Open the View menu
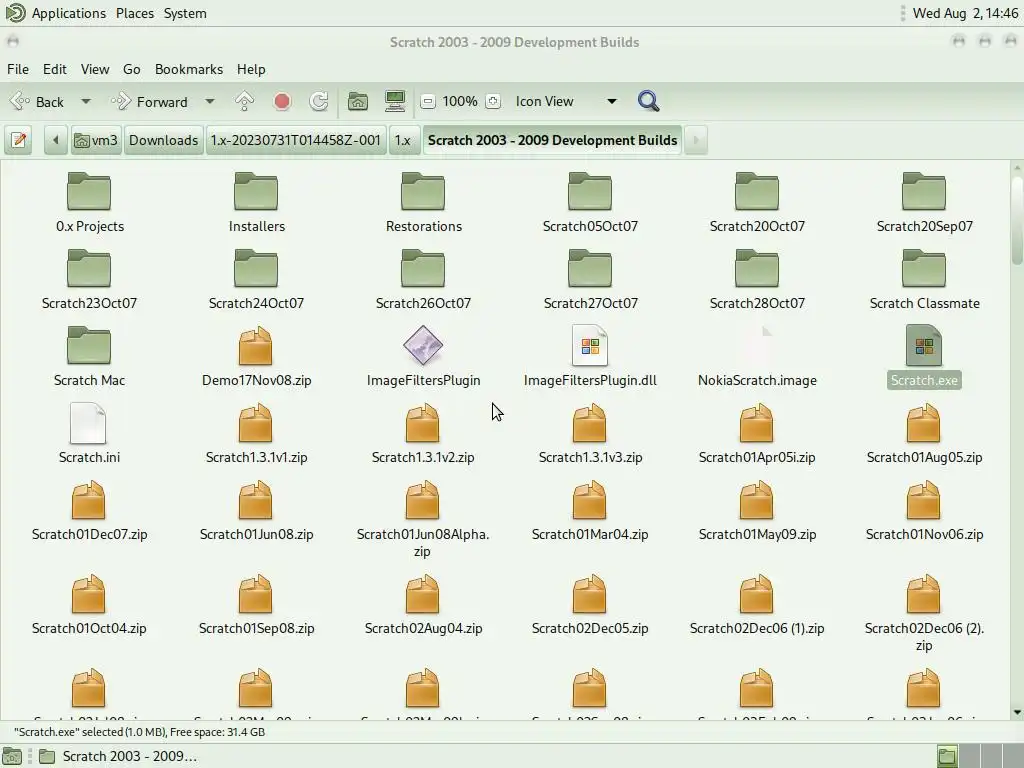Screen dimensions: 1024x768 click(x=95, y=69)
